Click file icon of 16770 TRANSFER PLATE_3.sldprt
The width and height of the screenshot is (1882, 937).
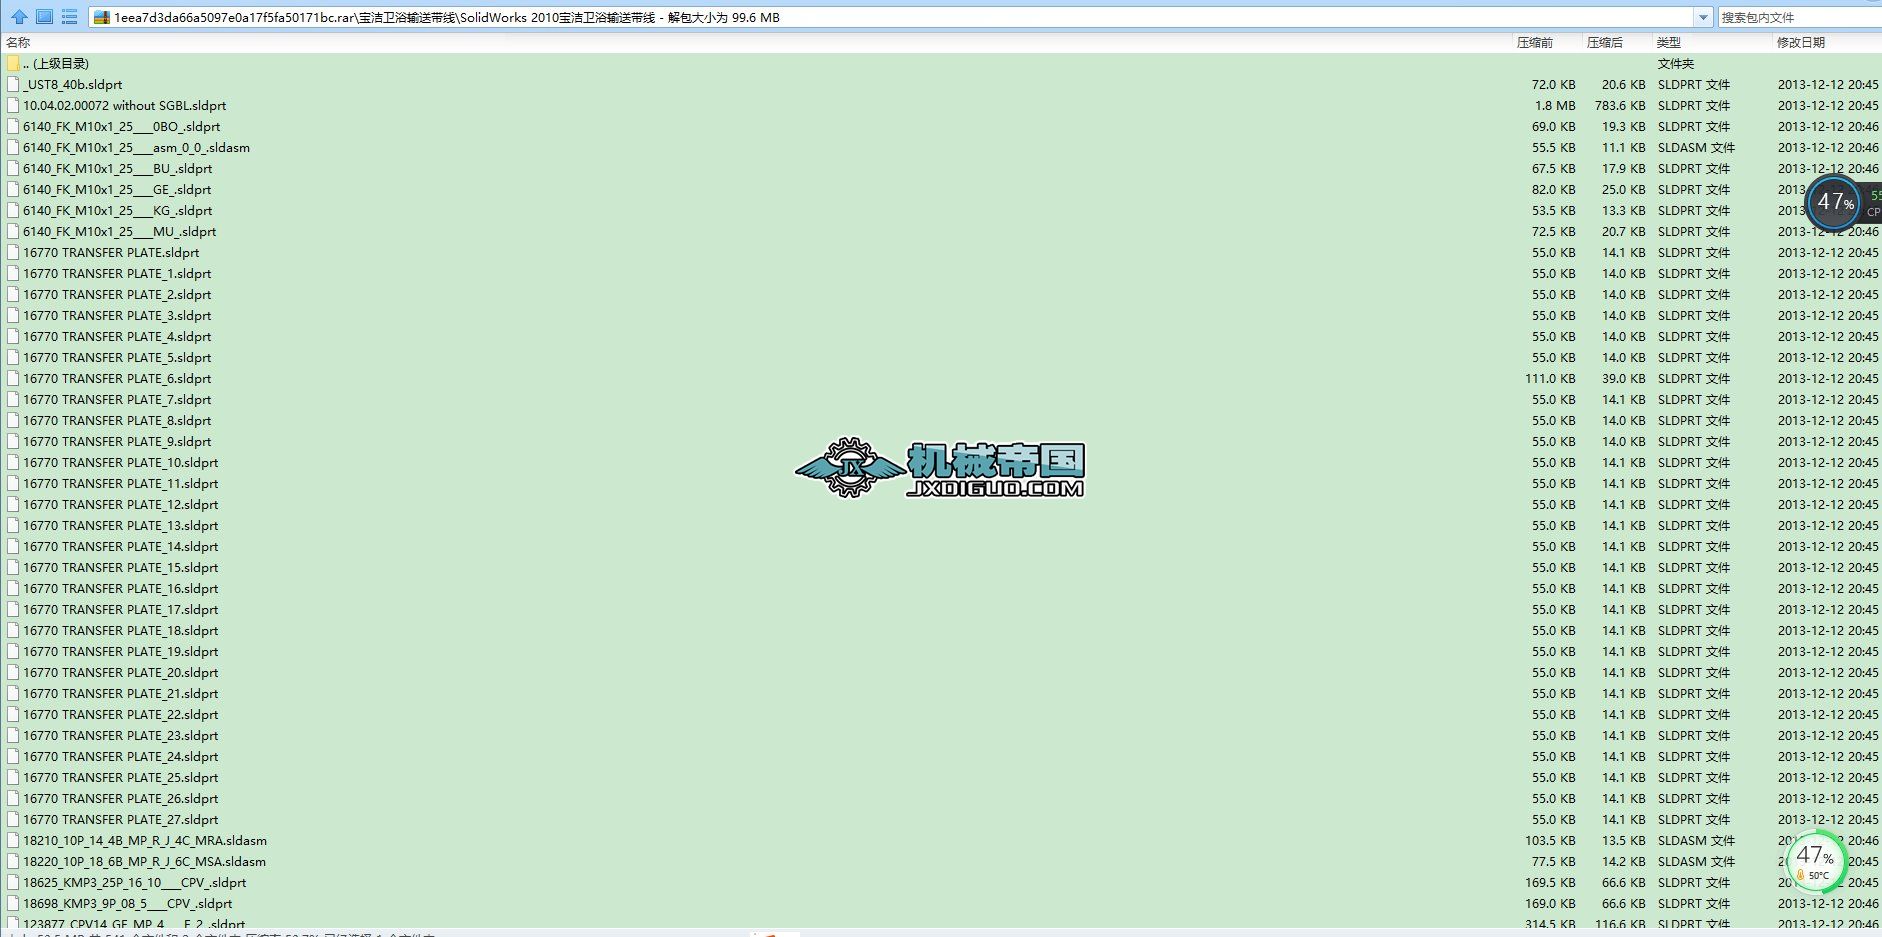tap(13, 315)
